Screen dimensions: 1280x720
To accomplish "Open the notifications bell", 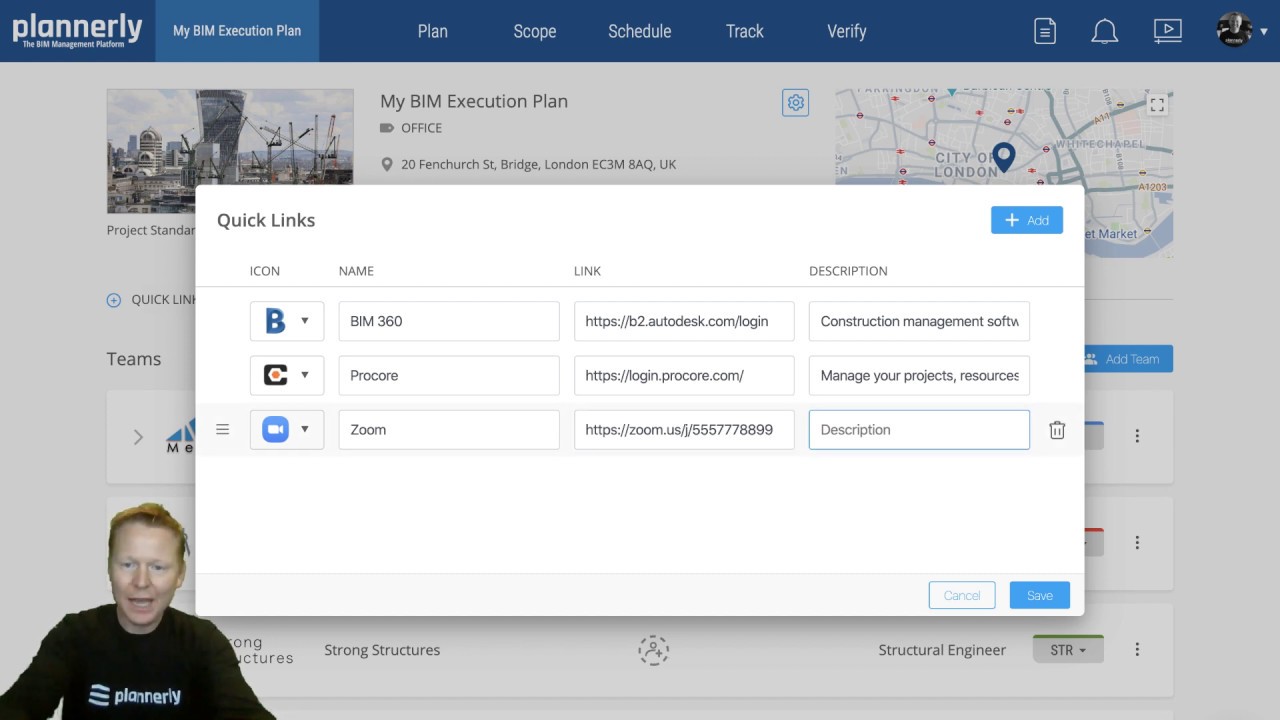I will point(1105,31).
